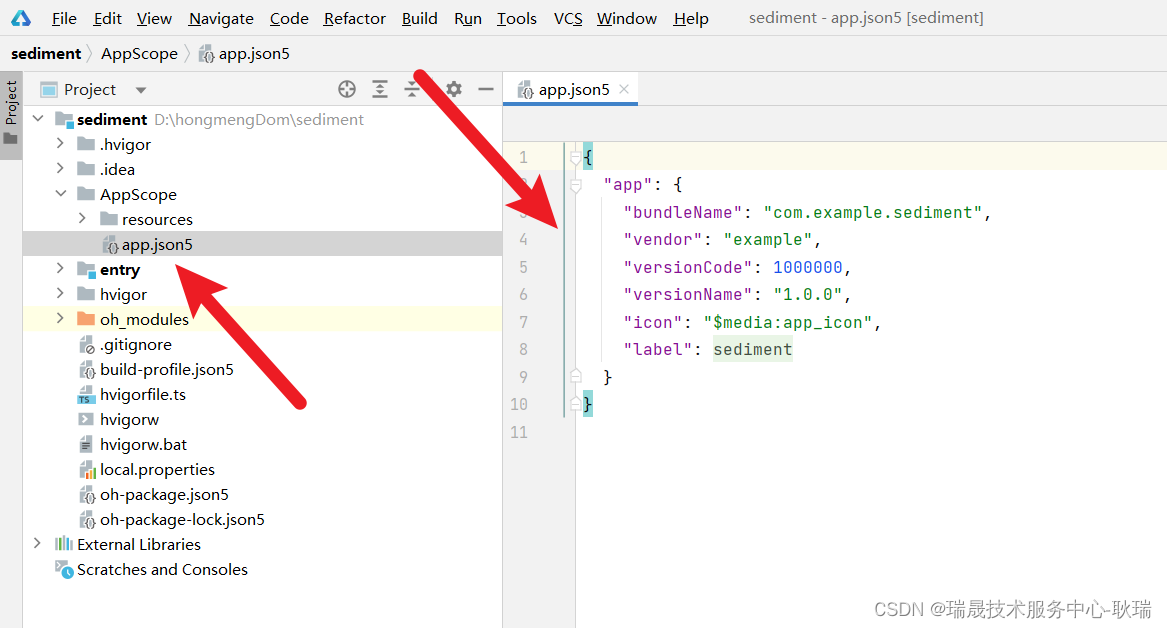Expand the .hvigor folder

(x=60, y=144)
